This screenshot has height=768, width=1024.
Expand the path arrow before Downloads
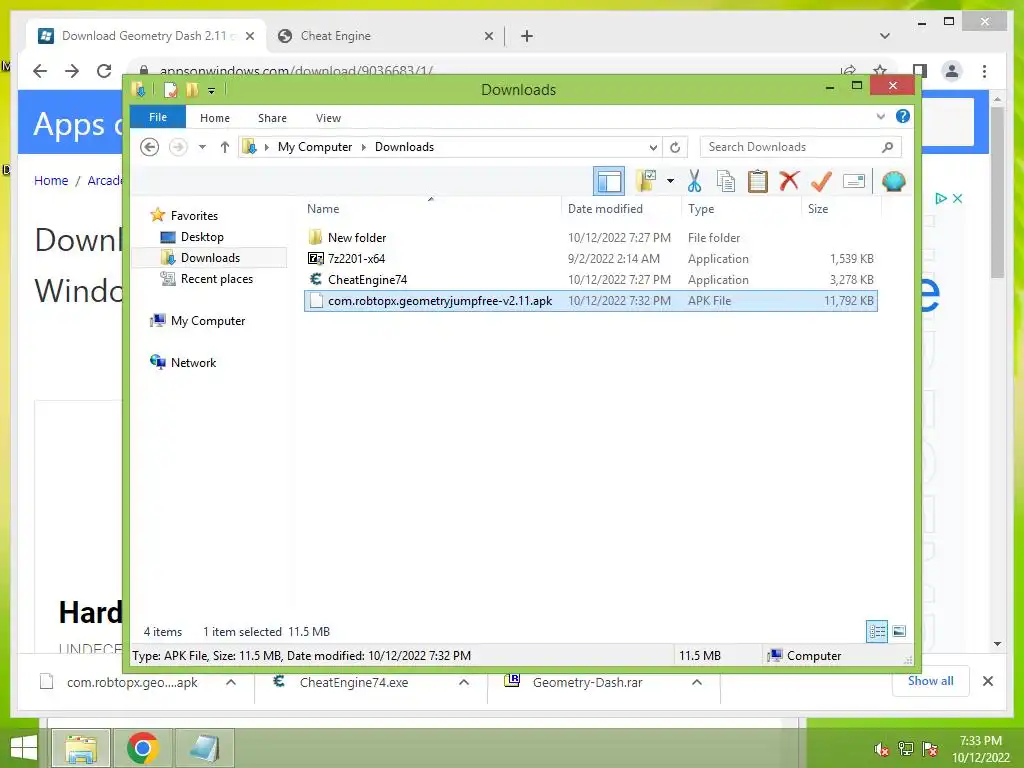click(364, 147)
